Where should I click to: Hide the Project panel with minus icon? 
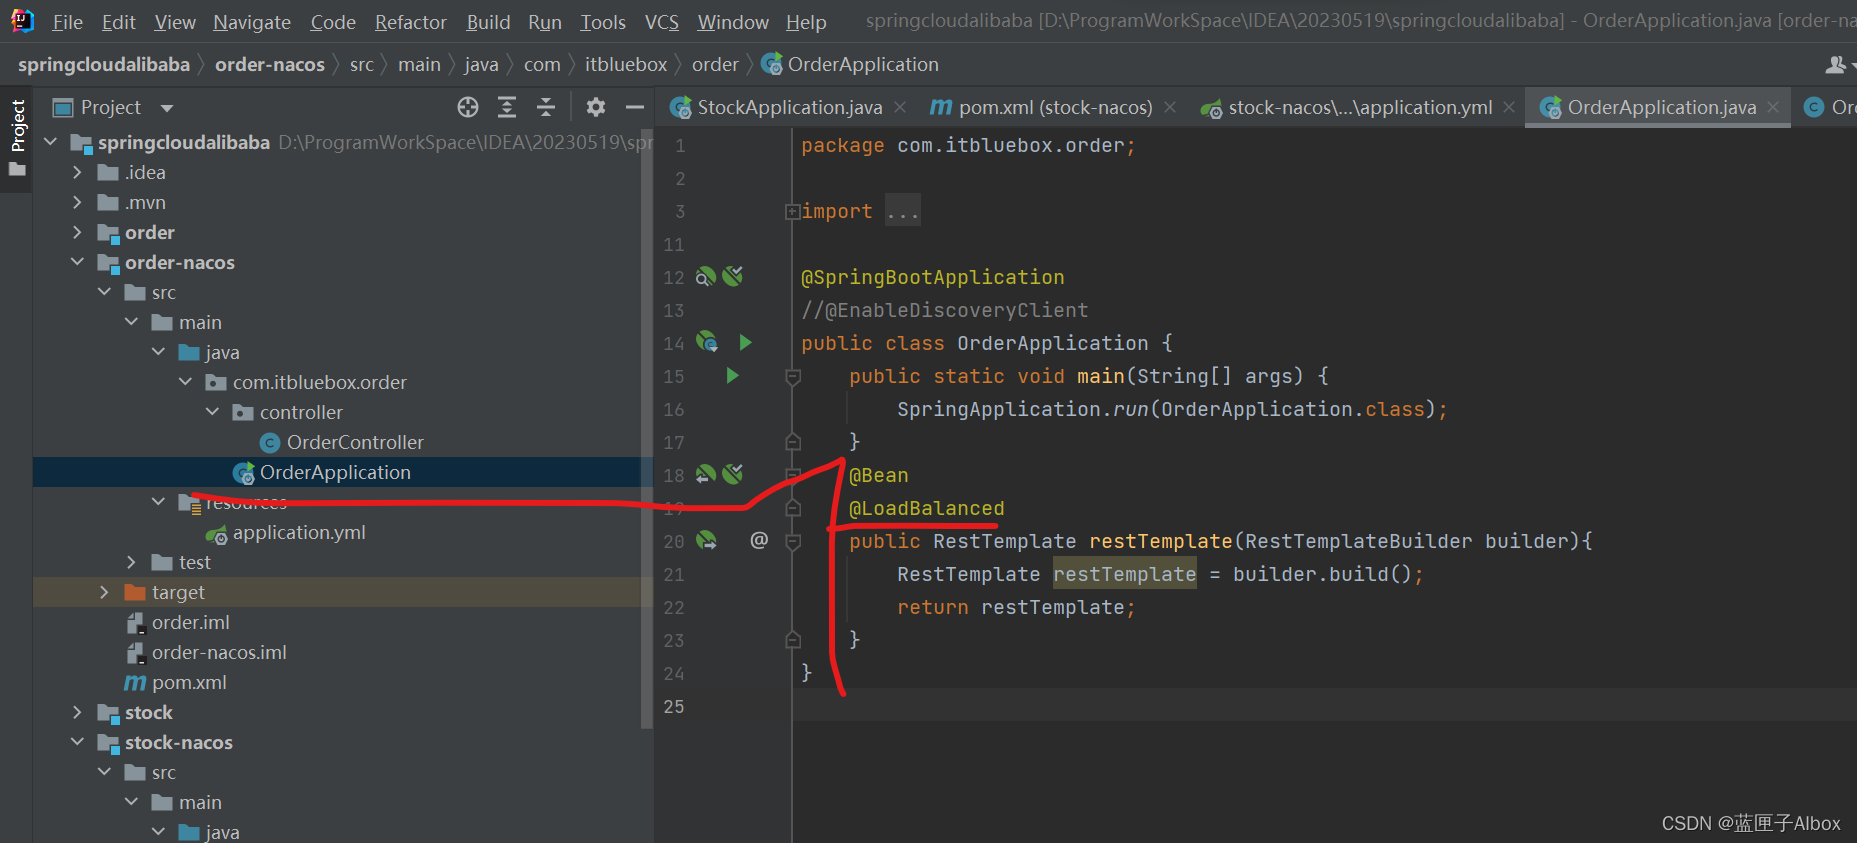click(x=634, y=107)
